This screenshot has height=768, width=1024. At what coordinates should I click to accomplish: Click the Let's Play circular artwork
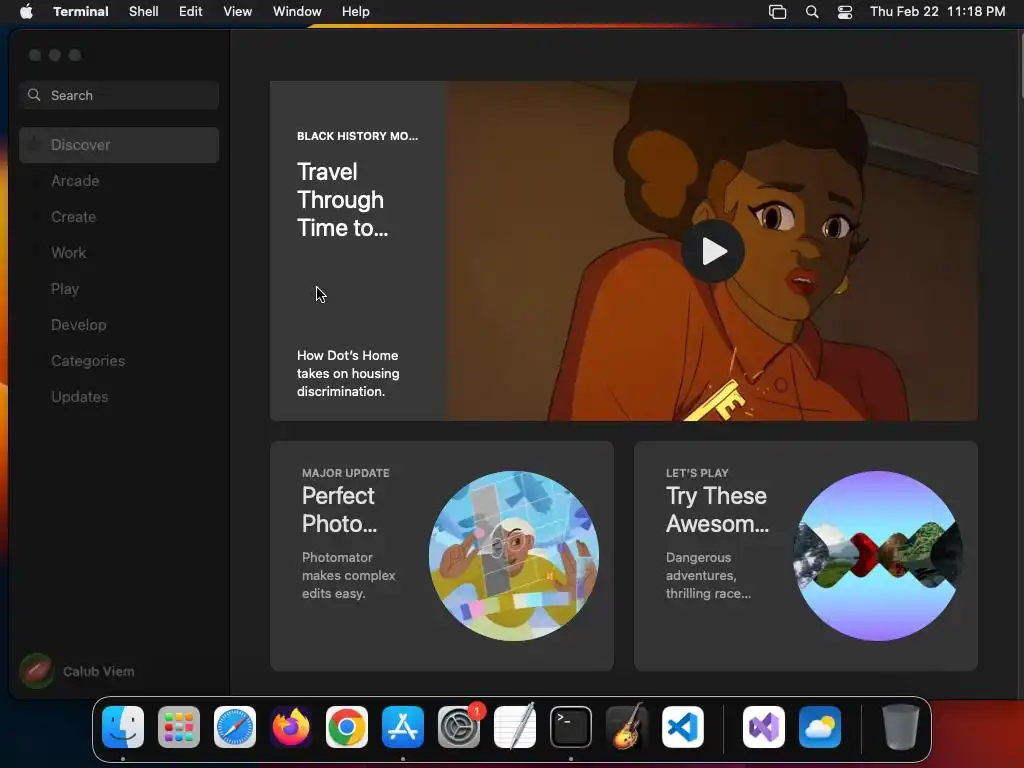click(878, 556)
